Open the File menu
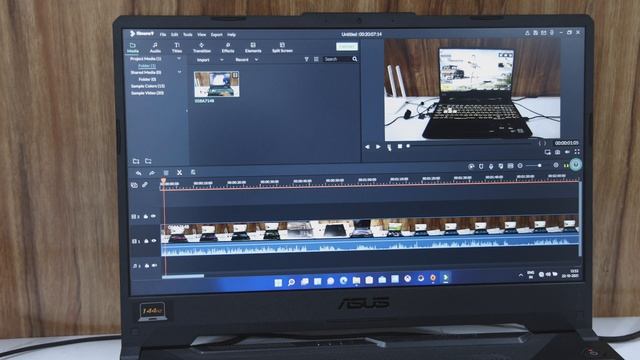 163,35
